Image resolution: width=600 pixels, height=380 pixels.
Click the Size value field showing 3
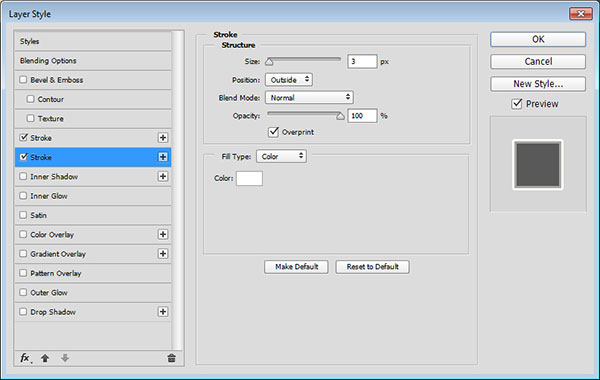(362, 61)
